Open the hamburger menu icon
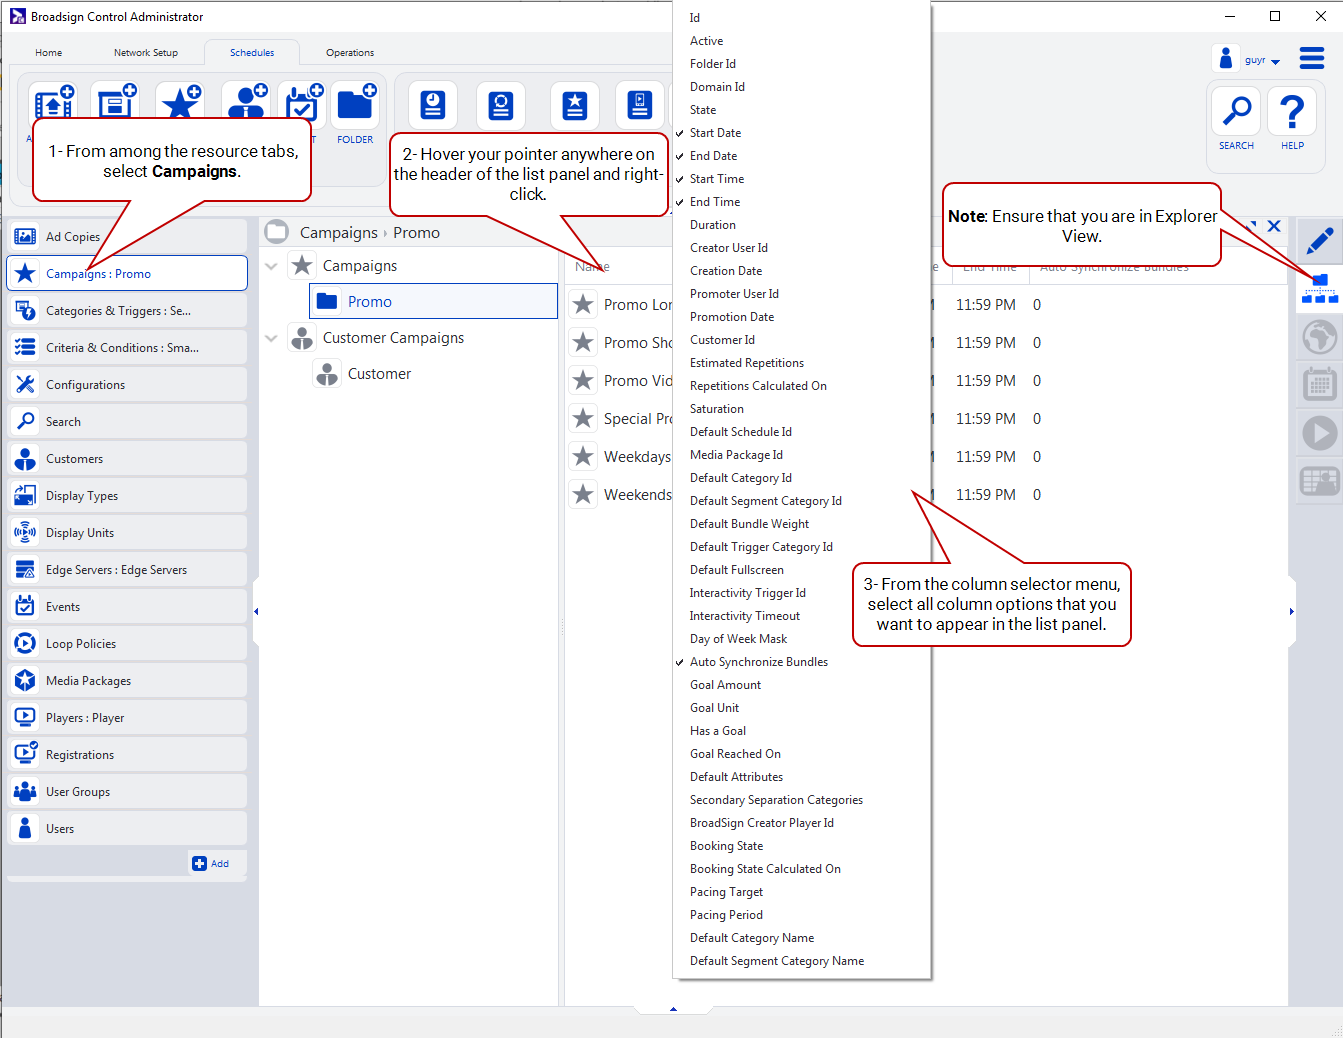The width and height of the screenshot is (1343, 1038). [x=1312, y=58]
